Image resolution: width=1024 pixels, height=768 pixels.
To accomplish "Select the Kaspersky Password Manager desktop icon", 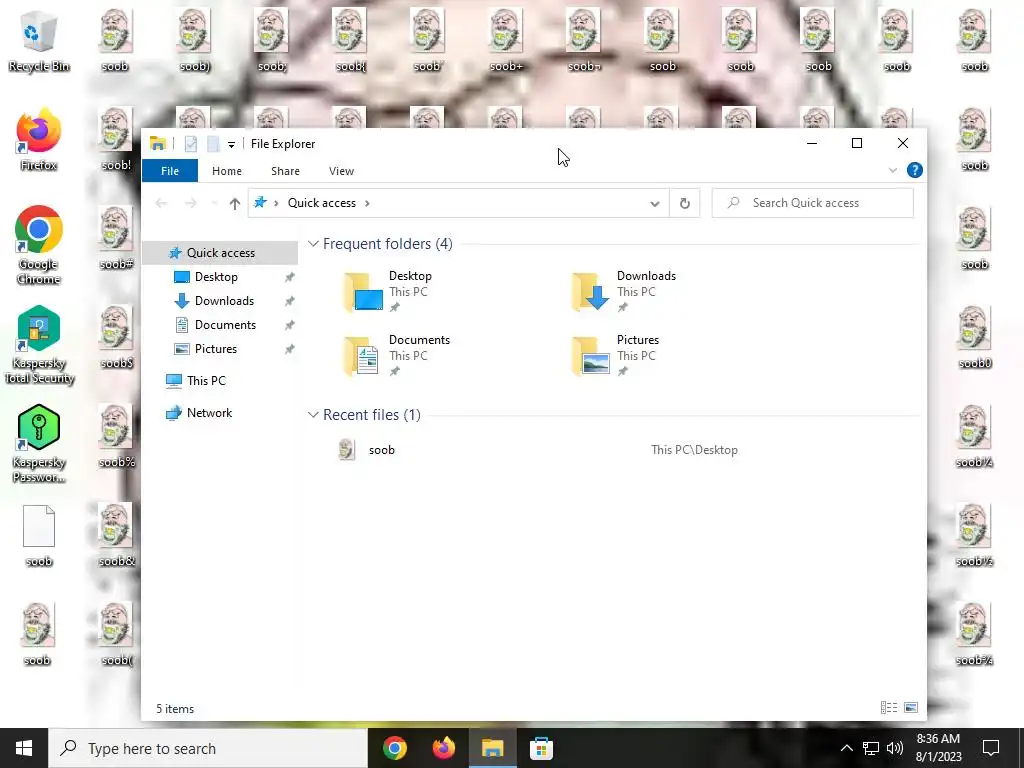I will (x=39, y=444).
